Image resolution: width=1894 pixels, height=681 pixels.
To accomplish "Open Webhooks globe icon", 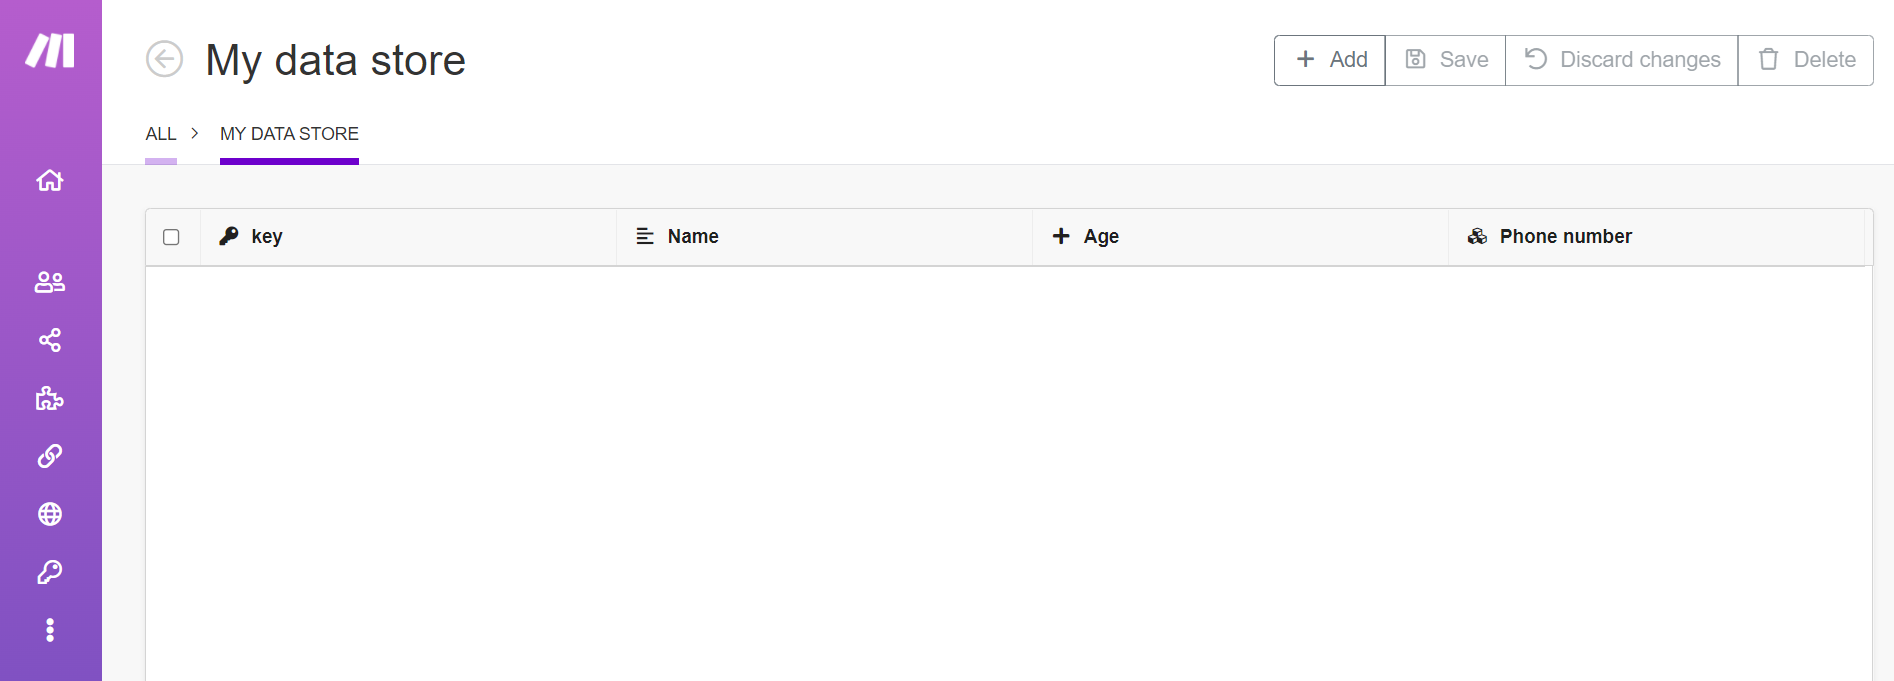I will [x=50, y=514].
